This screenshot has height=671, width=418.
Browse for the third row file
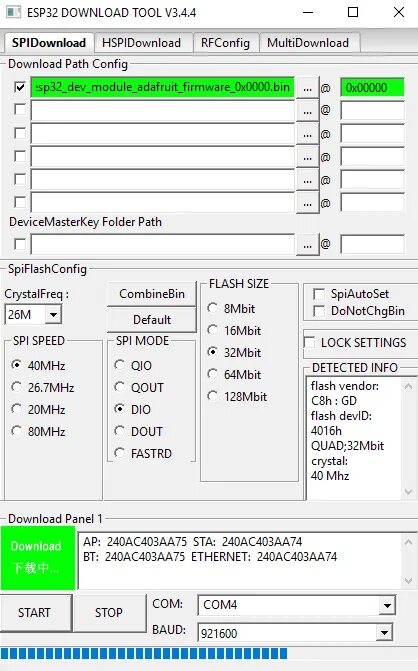click(307, 134)
